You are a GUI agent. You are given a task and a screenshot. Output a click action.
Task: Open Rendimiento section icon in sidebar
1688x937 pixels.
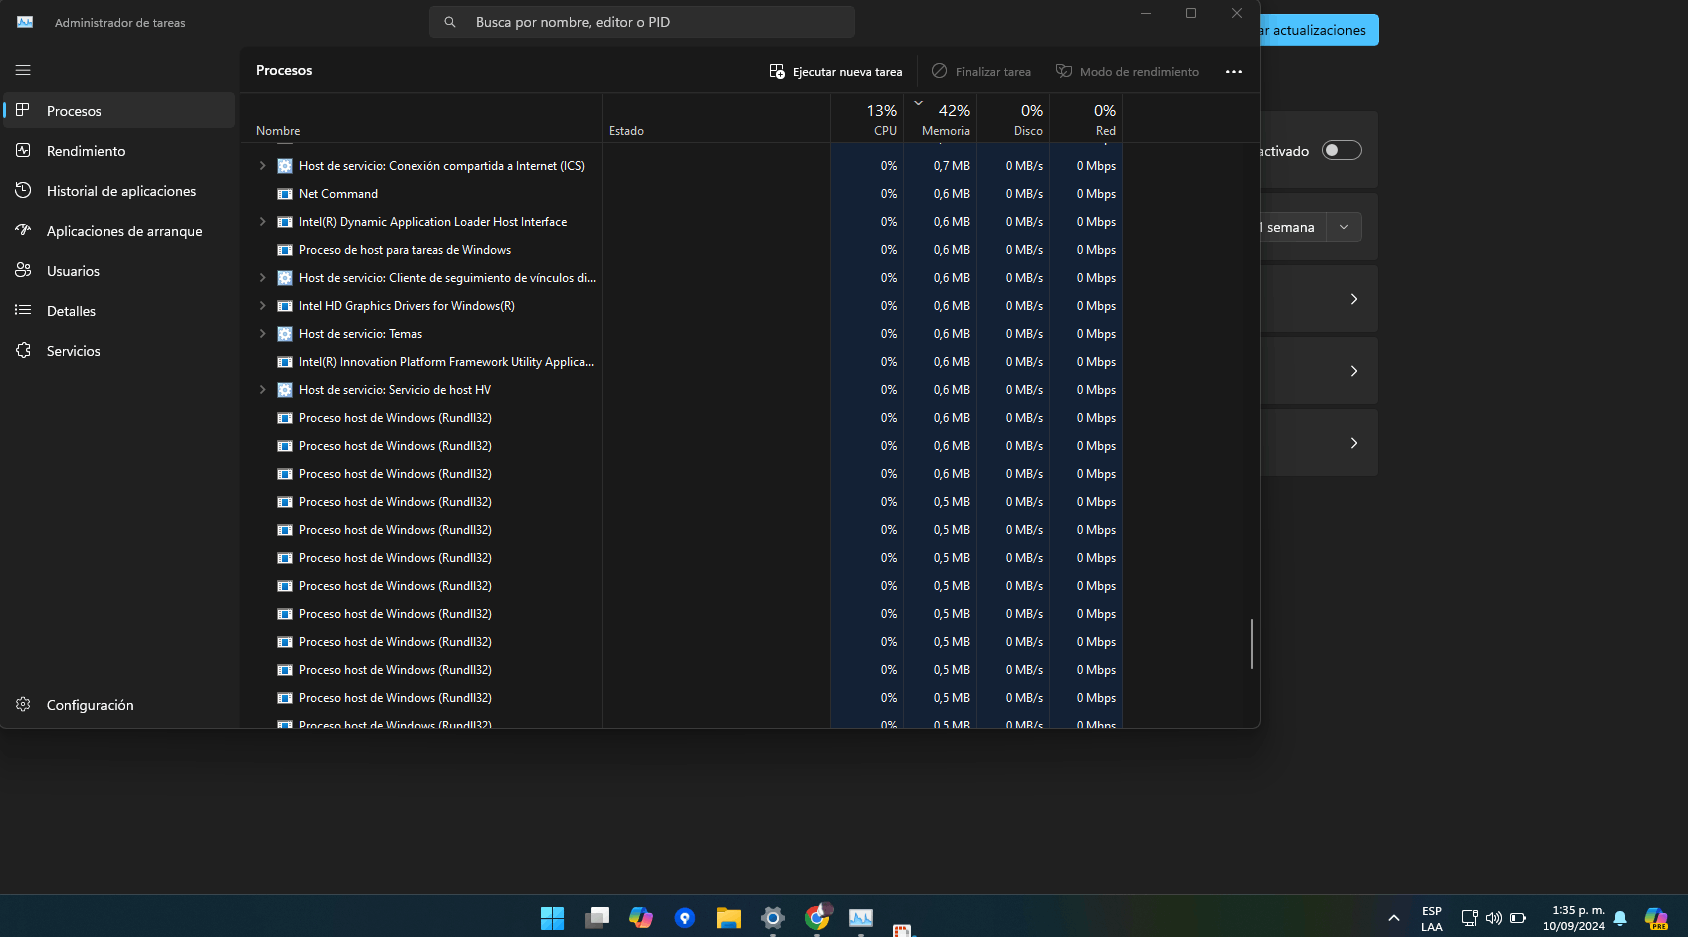click(x=24, y=150)
